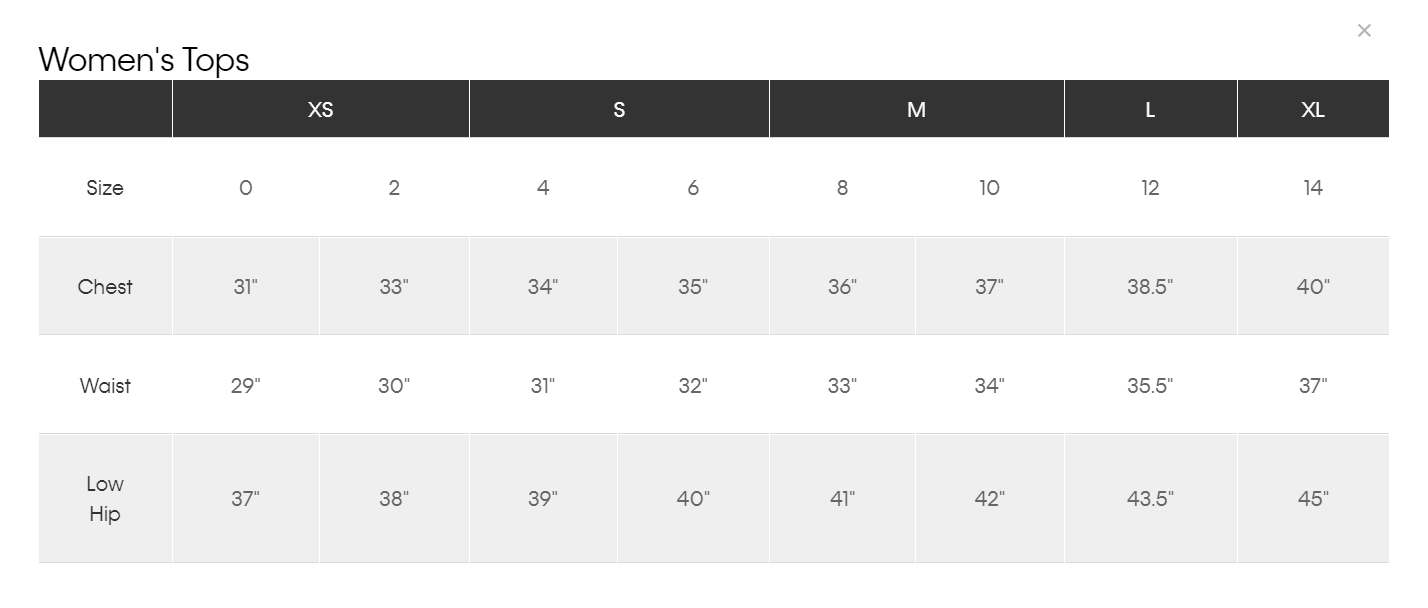Click the Chest row label
Viewport: 1428px width, 608px height.
(x=105, y=287)
